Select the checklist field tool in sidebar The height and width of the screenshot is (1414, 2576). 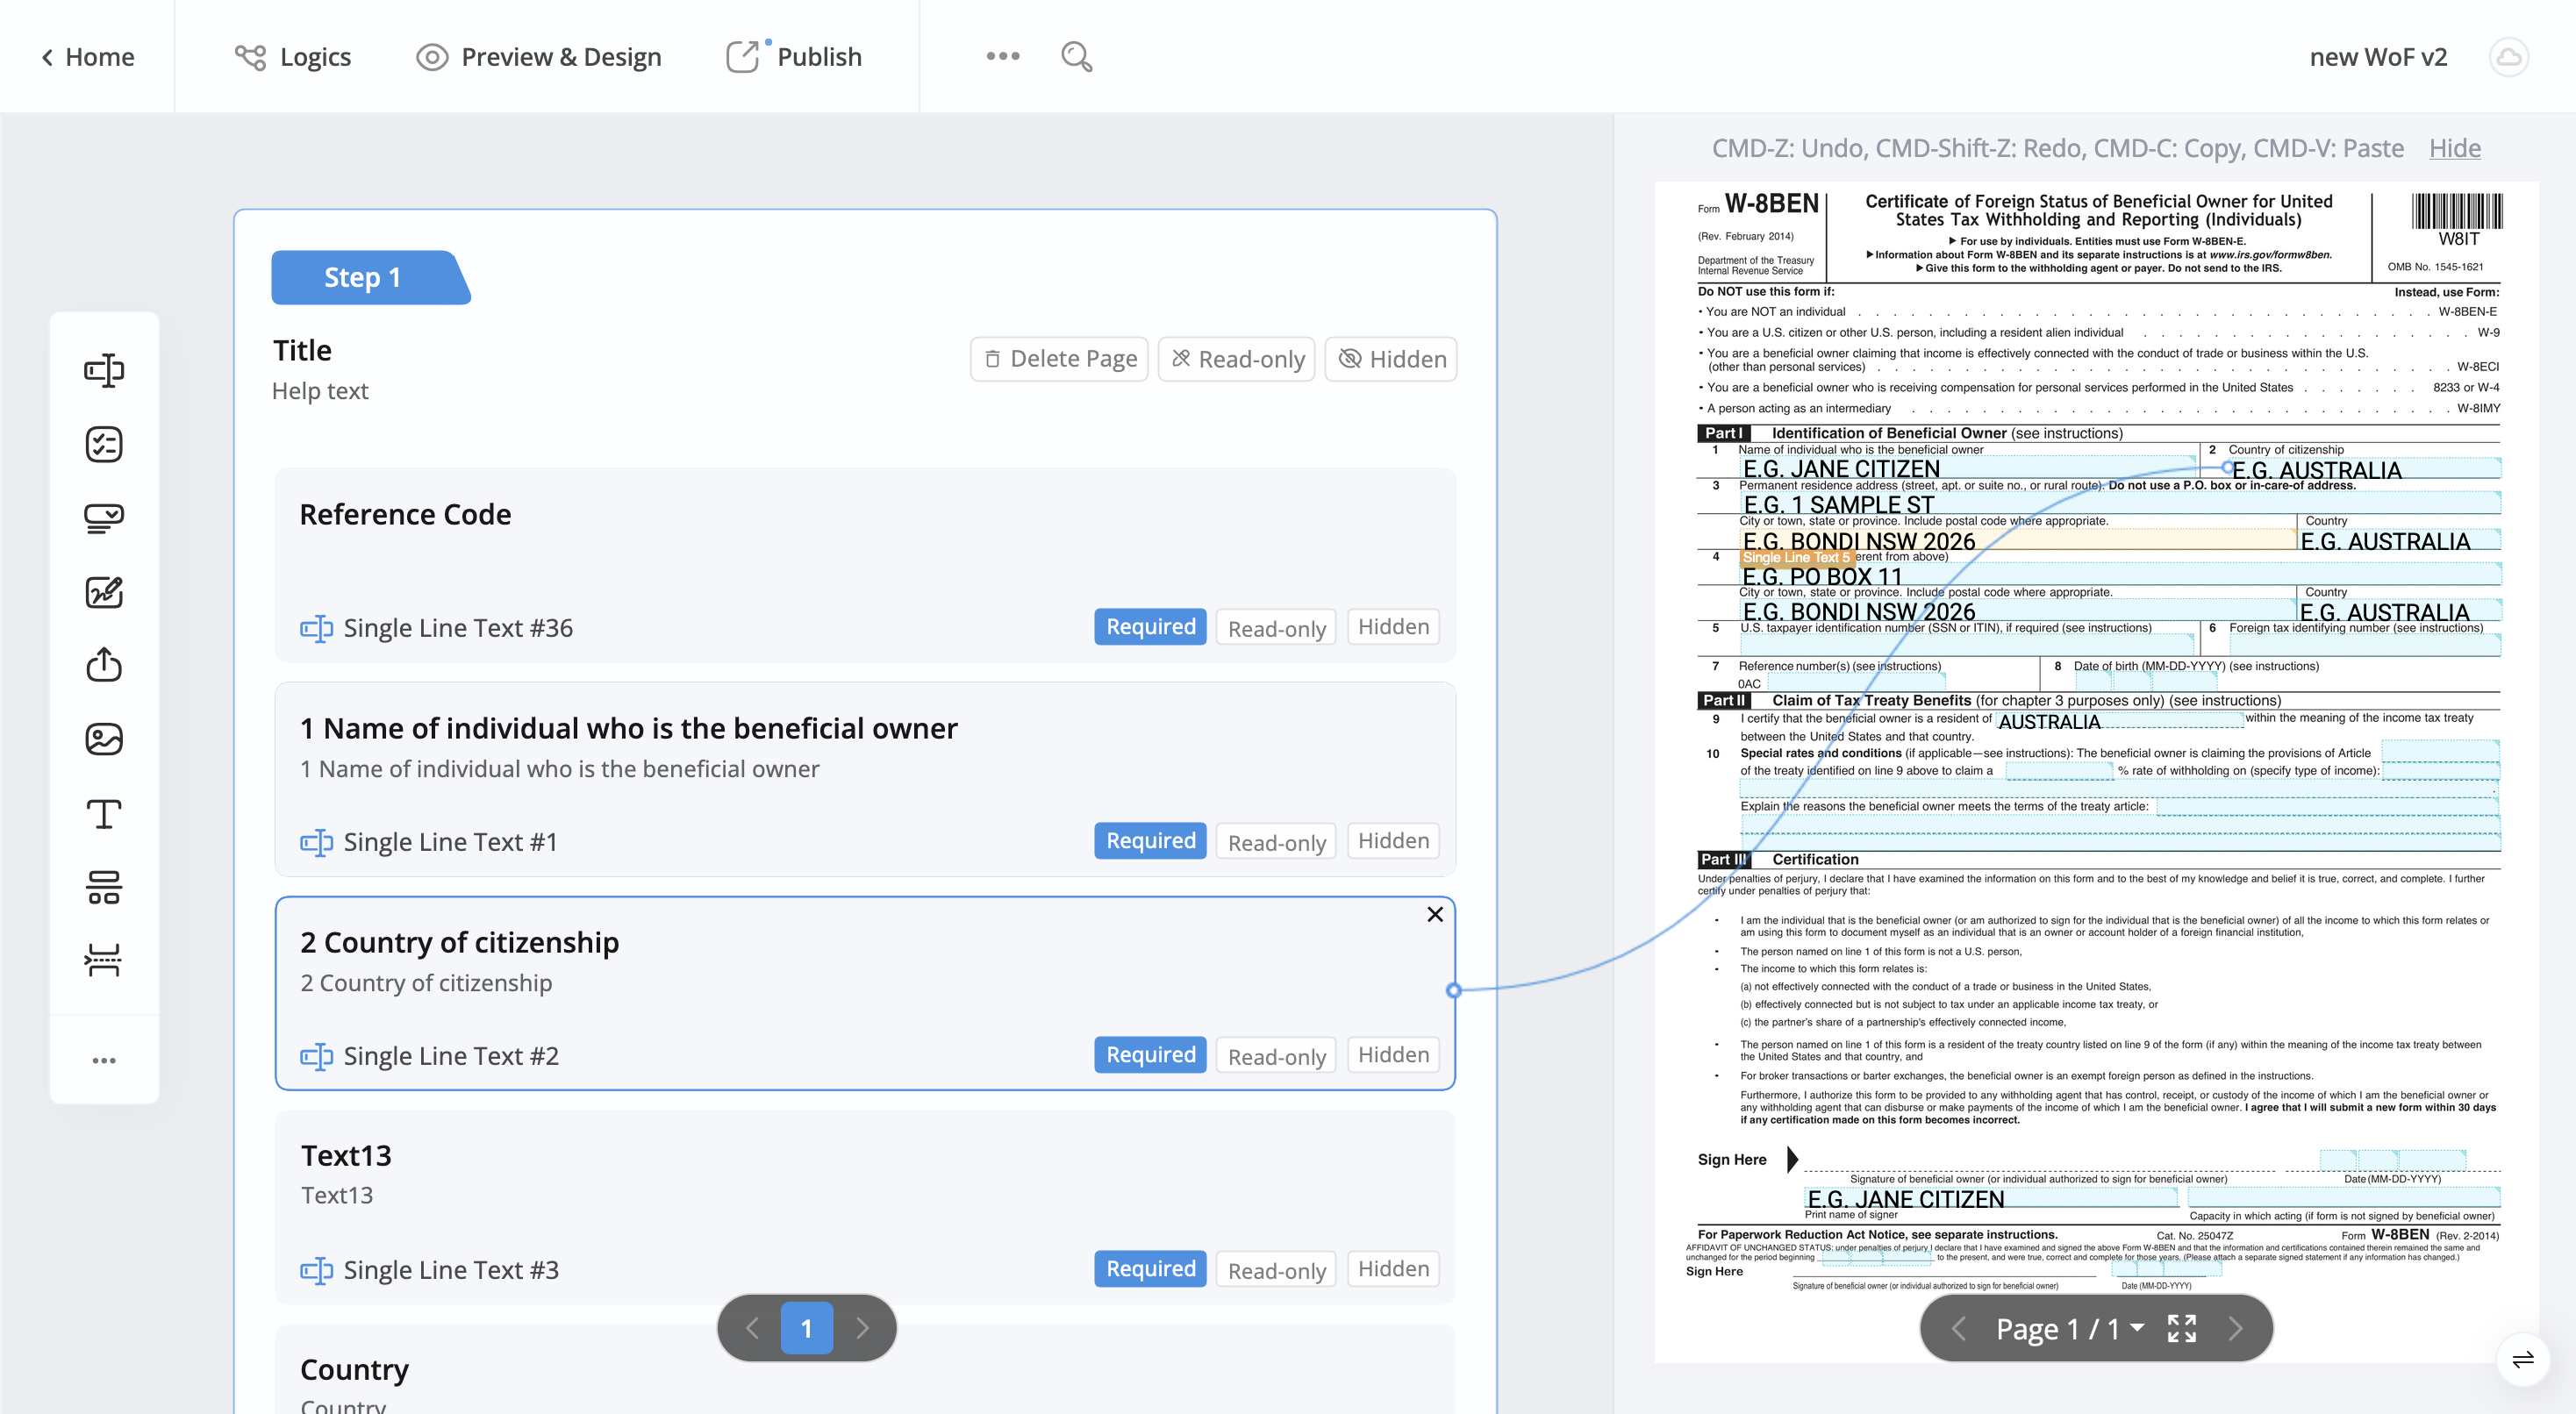(x=104, y=444)
